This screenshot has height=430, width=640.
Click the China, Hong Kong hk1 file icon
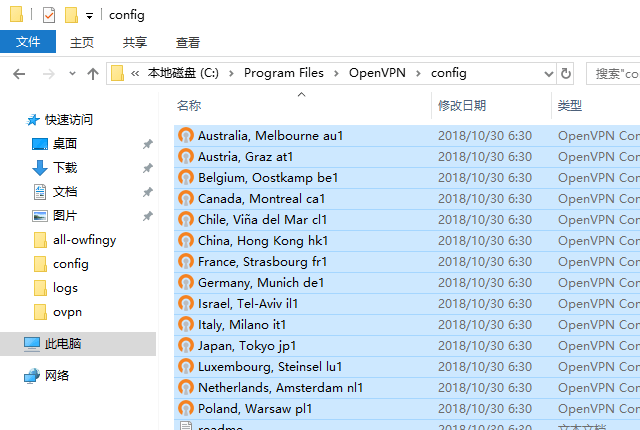click(186, 241)
